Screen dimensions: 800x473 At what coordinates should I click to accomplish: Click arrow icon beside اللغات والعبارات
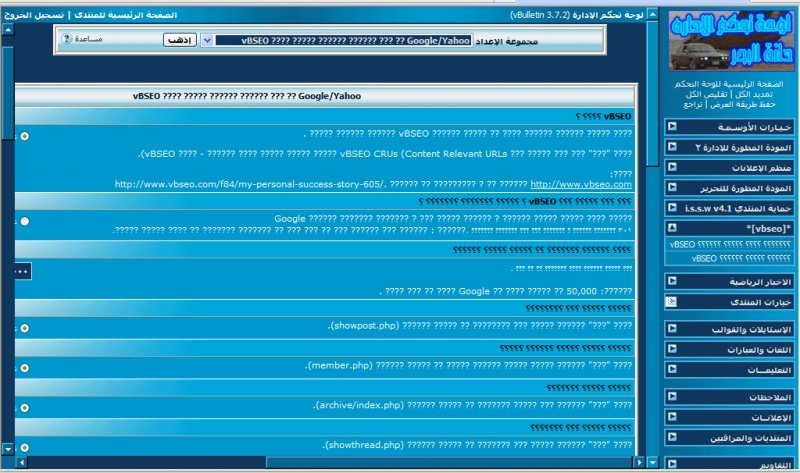click(x=673, y=350)
